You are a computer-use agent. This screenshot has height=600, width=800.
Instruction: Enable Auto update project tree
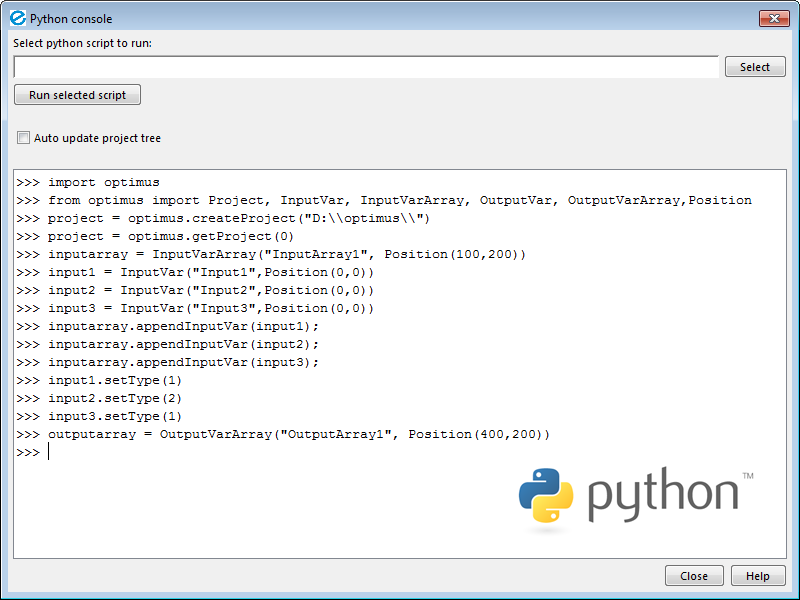coord(23,138)
